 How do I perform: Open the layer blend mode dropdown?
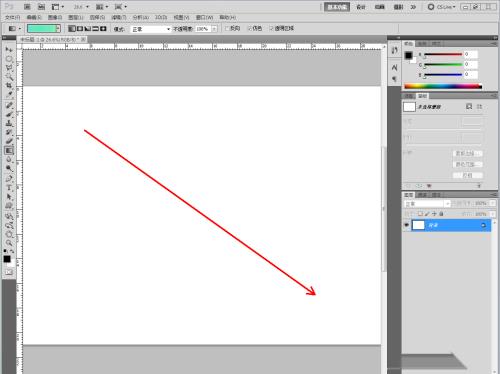point(427,203)
